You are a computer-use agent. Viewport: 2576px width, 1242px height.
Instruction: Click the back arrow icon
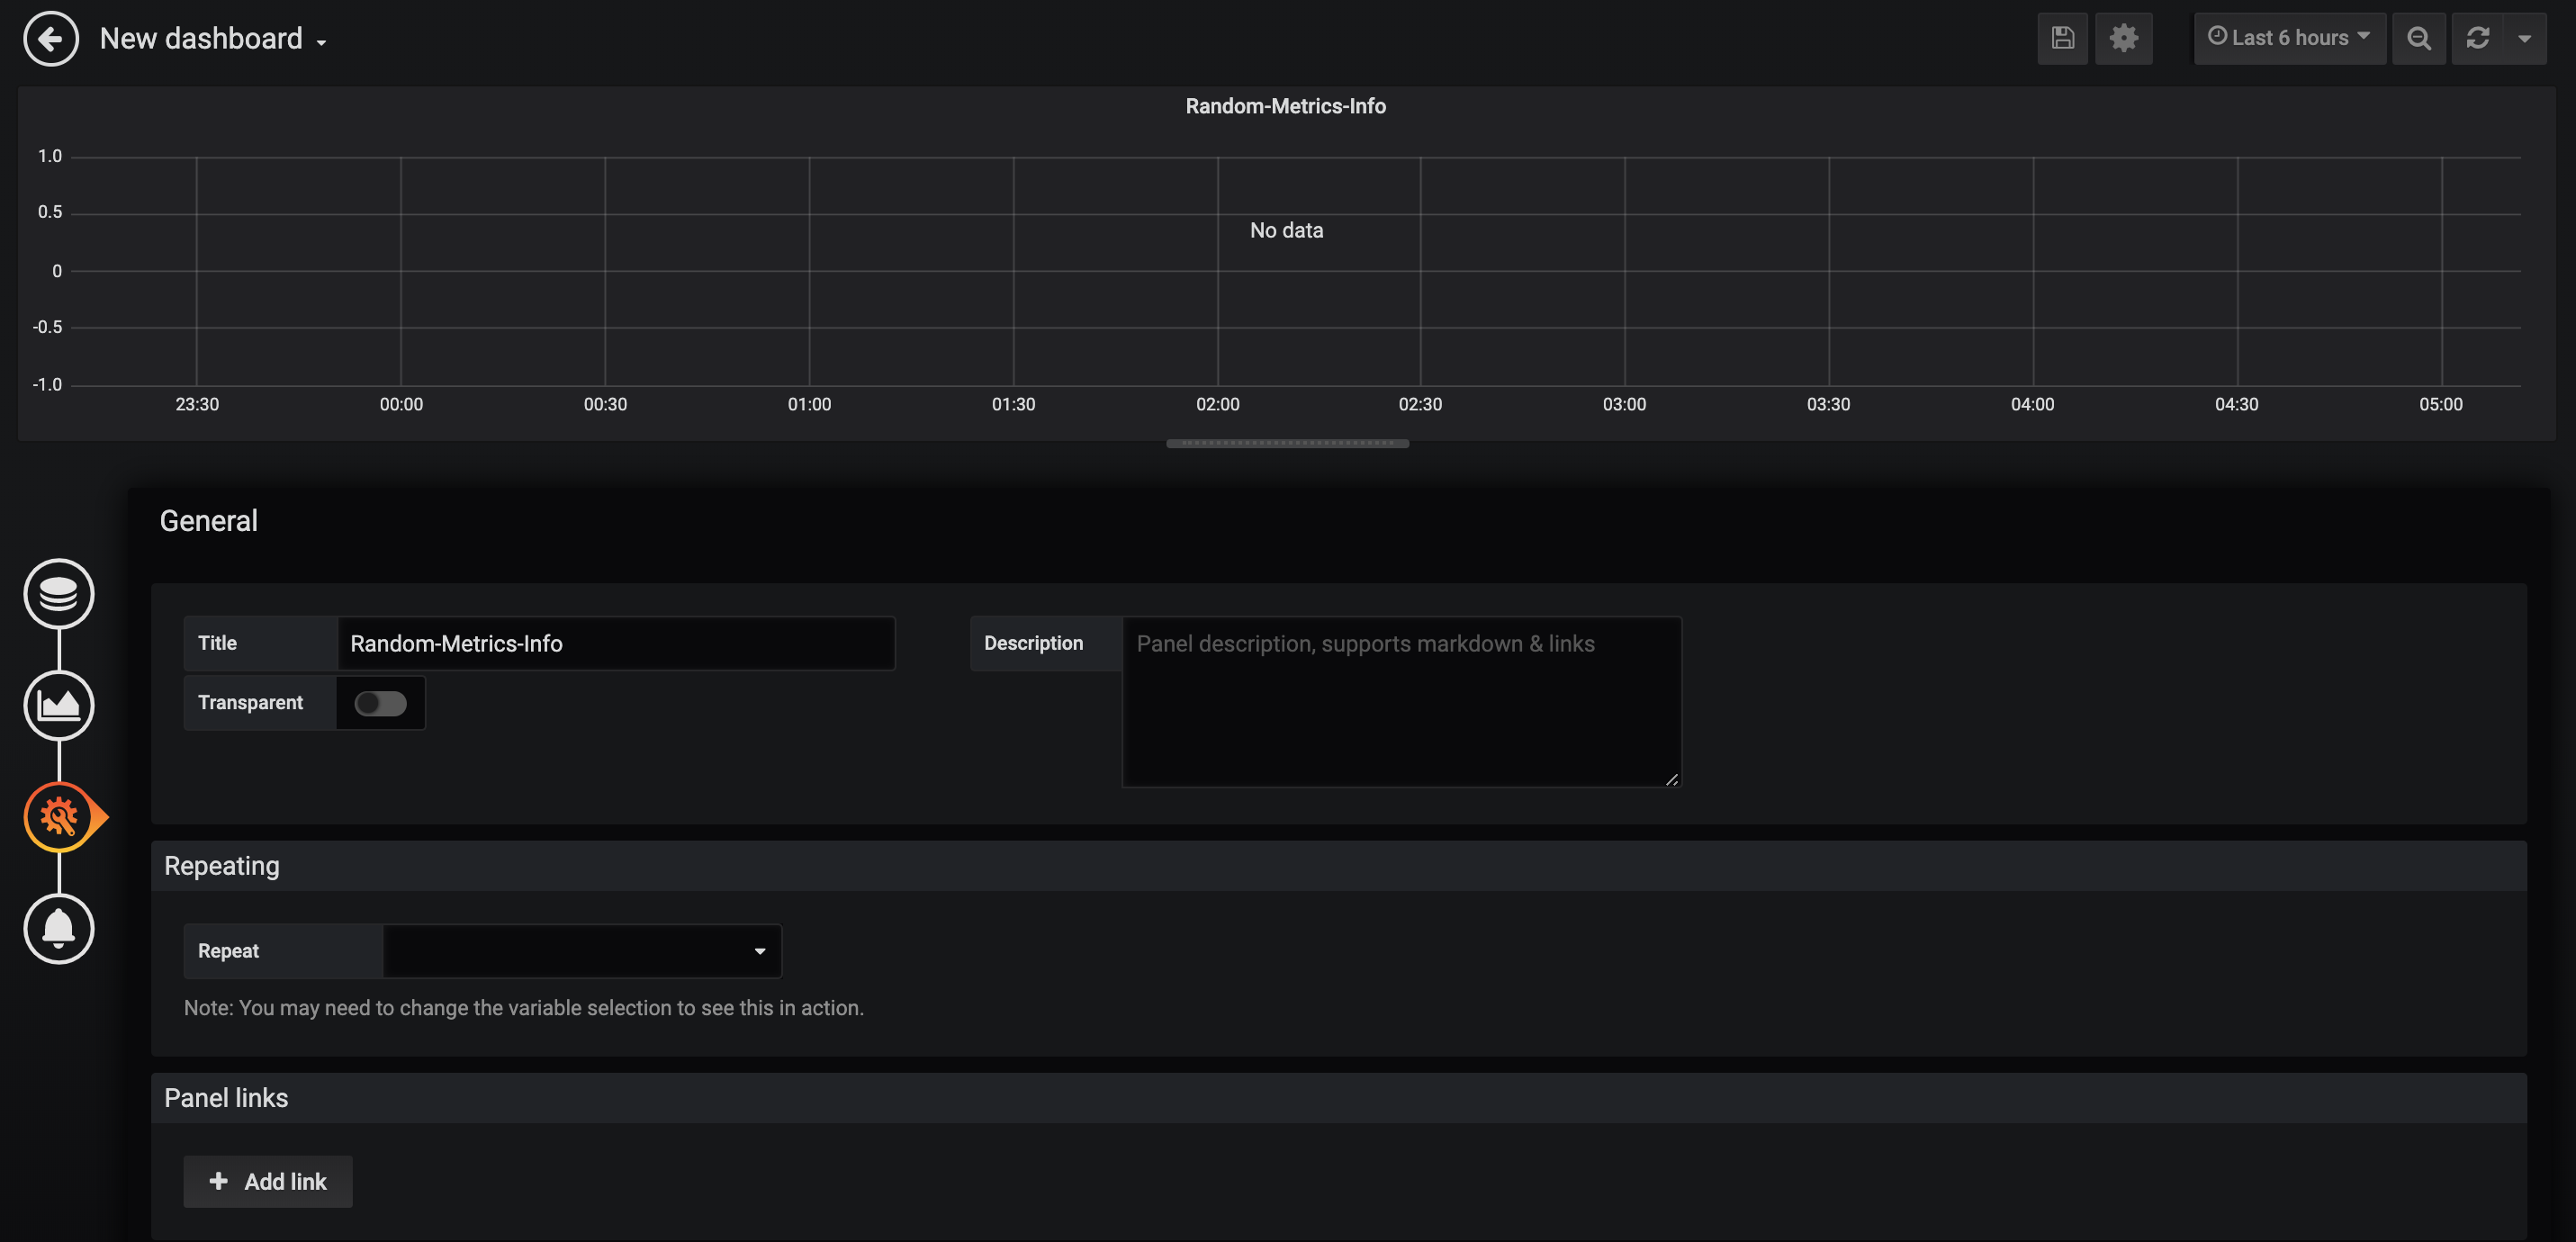coord(50,39)
